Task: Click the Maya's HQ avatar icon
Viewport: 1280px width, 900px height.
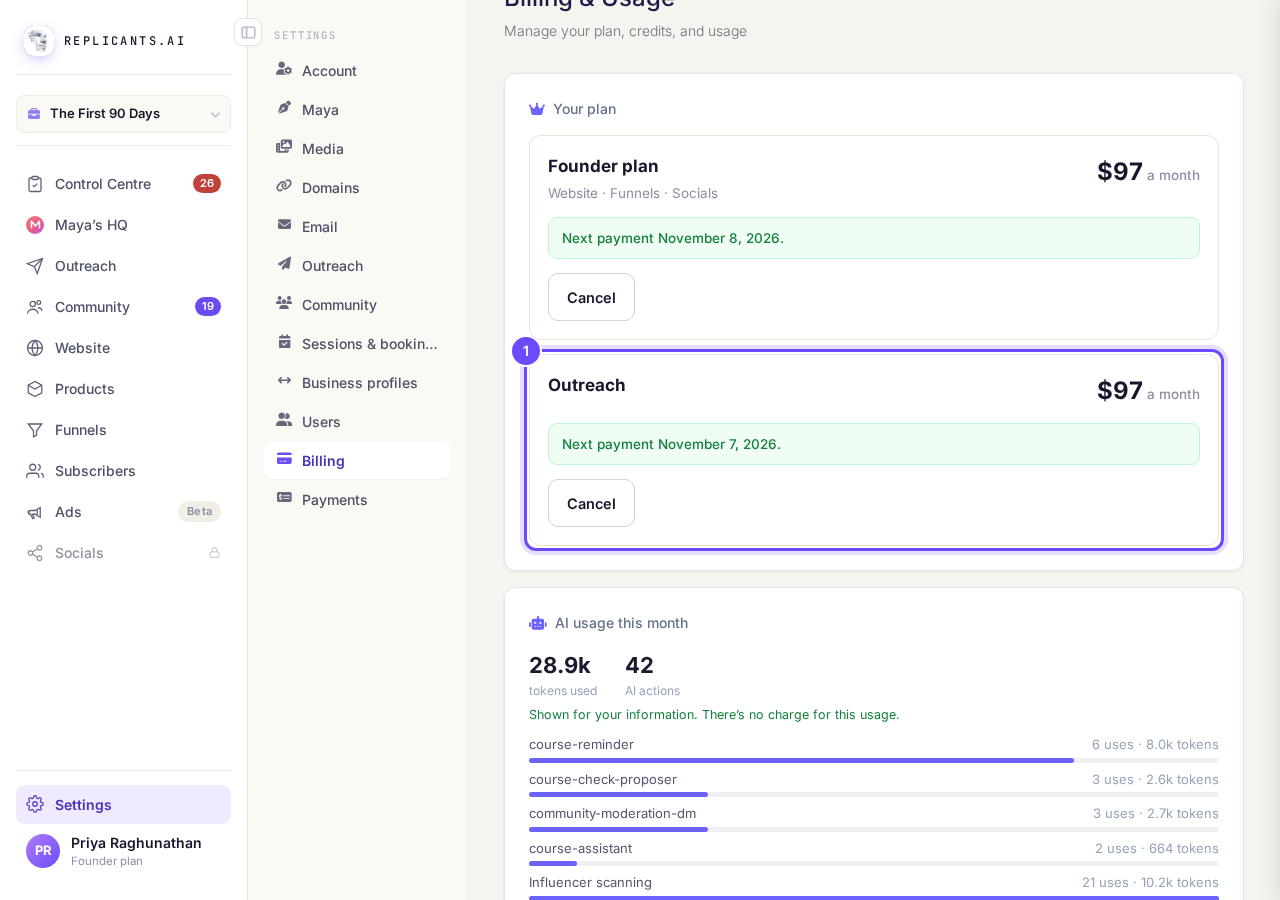Action: click(35, 225)
